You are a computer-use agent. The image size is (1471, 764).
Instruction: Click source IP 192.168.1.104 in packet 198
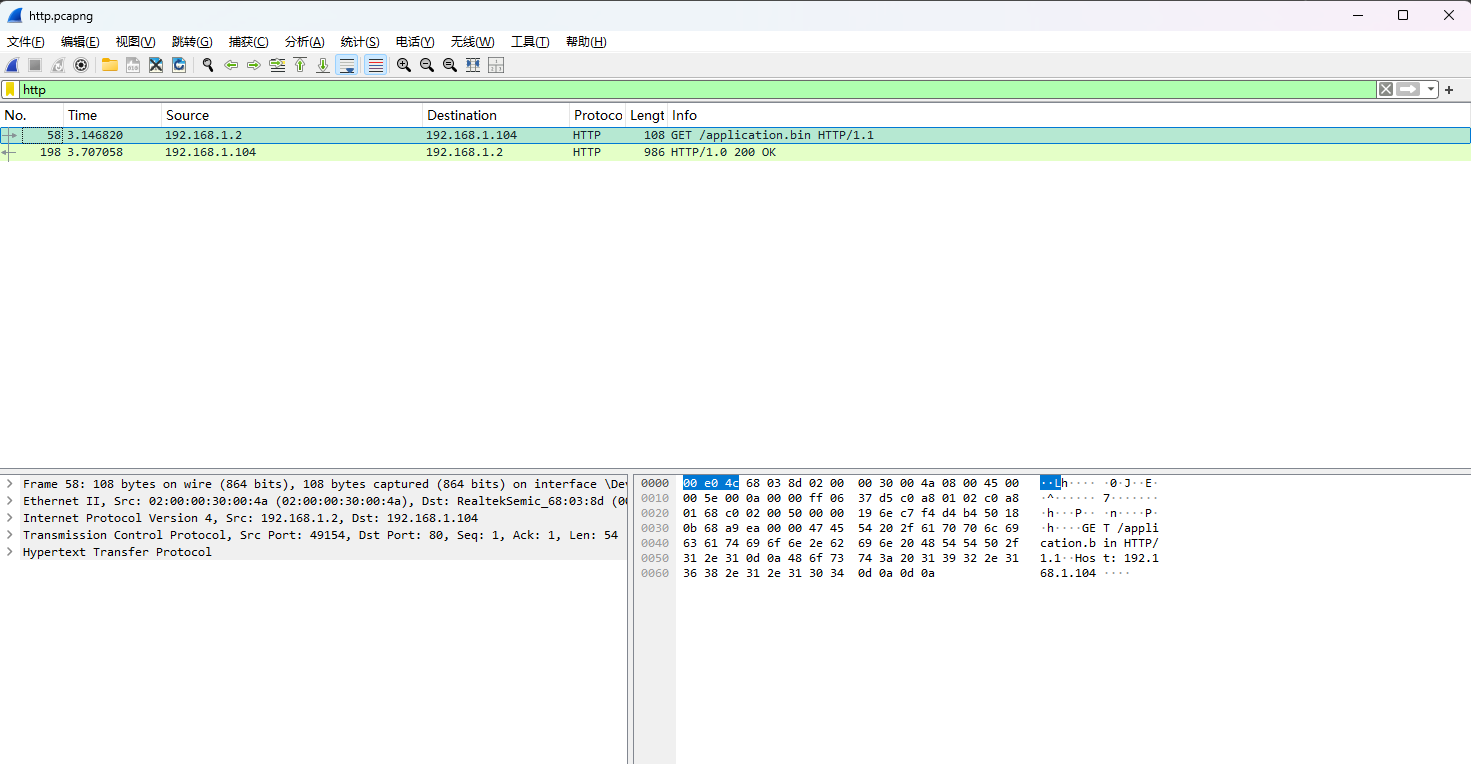[210, 152]
